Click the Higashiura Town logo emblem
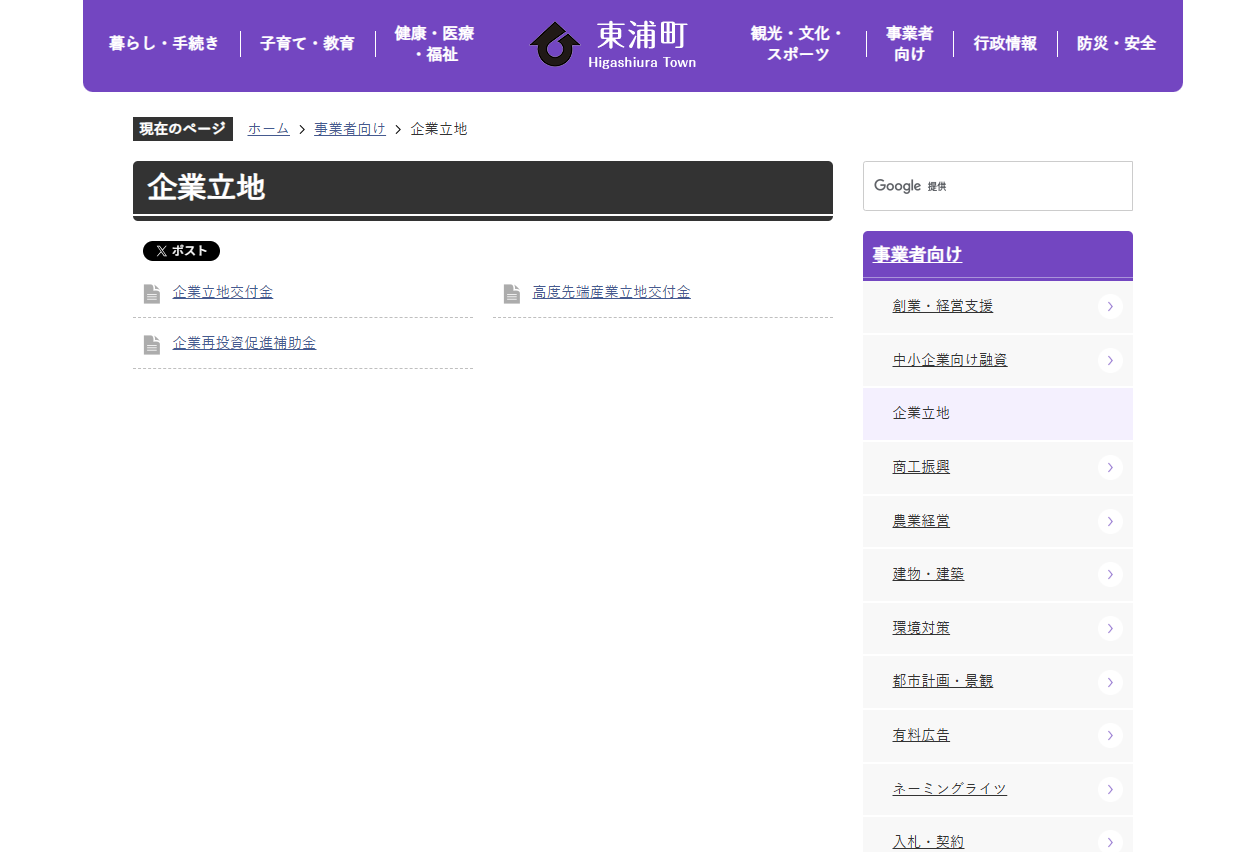The height and width of the screenshot is (852, 1260). 555,44
